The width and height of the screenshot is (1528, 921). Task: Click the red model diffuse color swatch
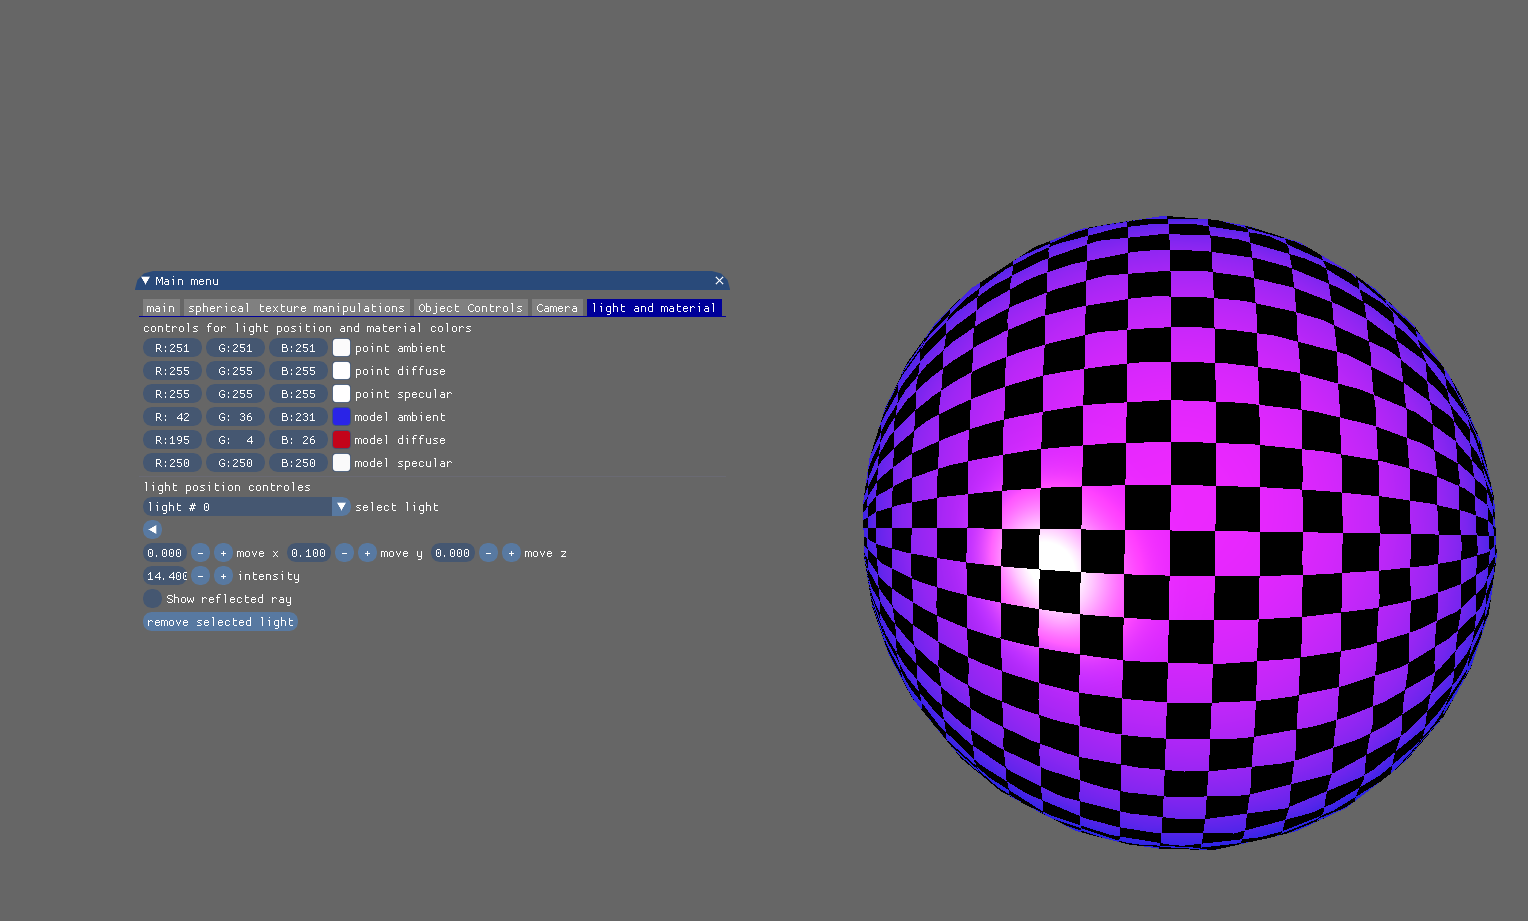click(x=341, y=439)
